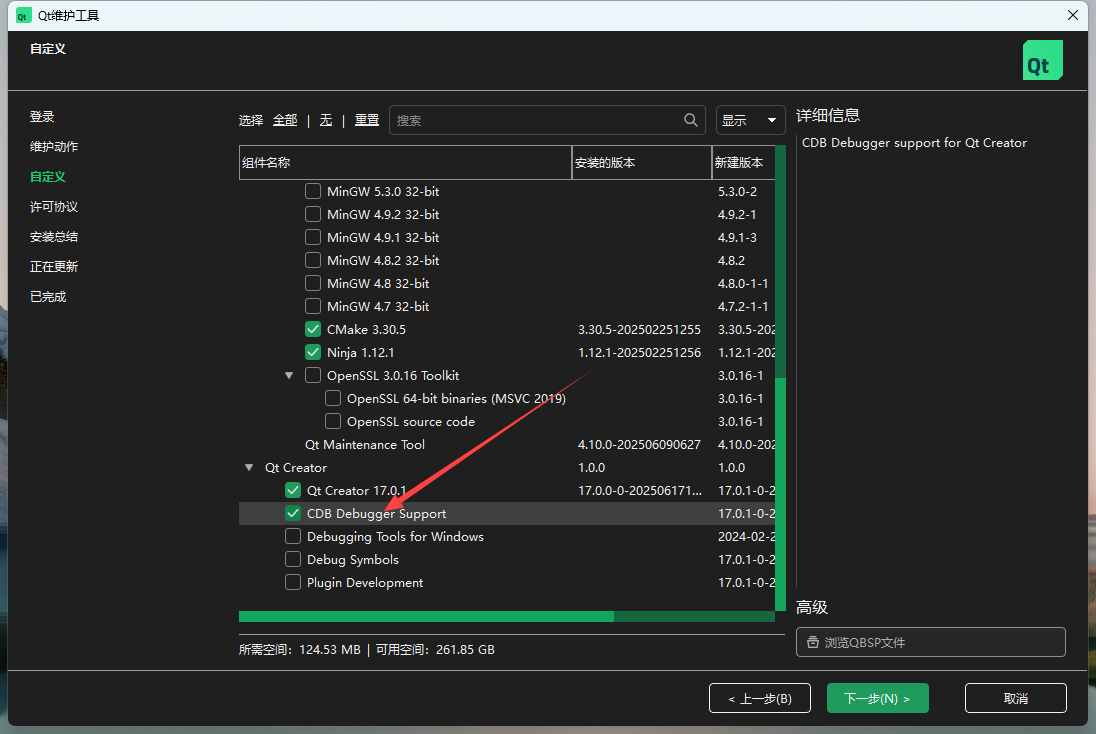Check MinGW 4.8 32-bit checkbox
Viewport: 1096px width, 734px height.
[x=313, y=283]
